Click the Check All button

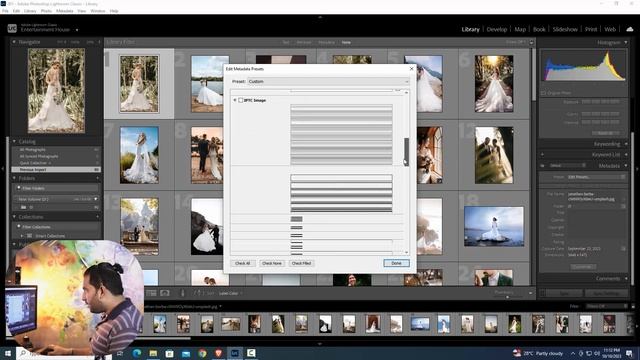tap(242, 263)
